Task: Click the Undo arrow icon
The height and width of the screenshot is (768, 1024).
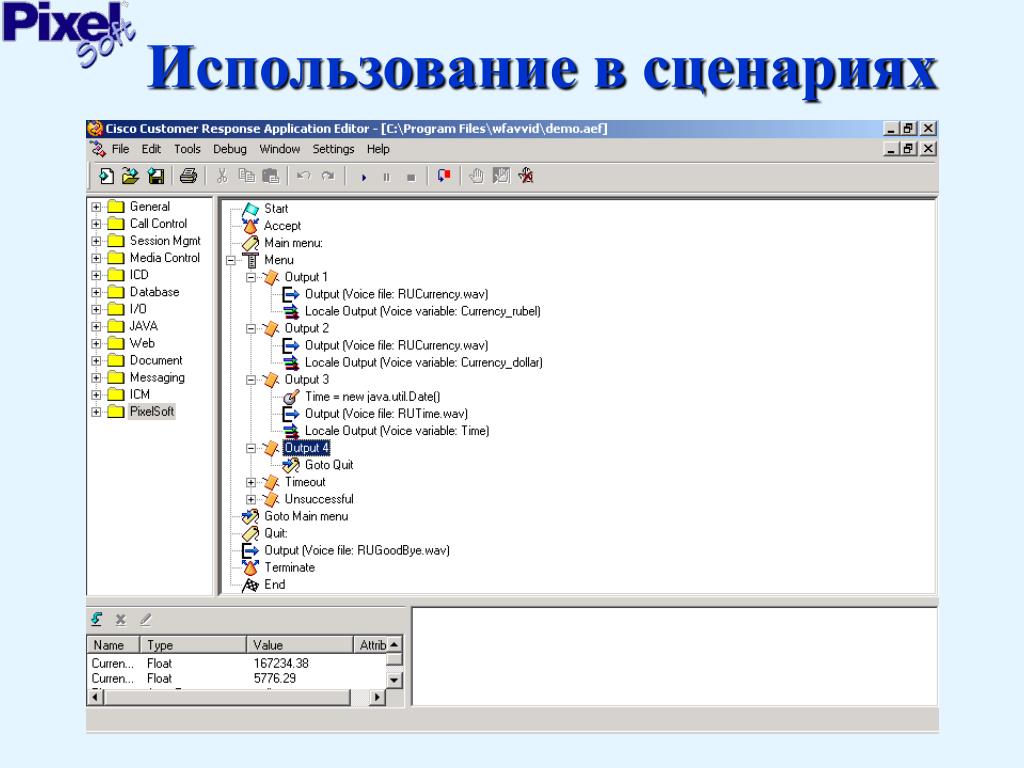Action: [304, 176]
